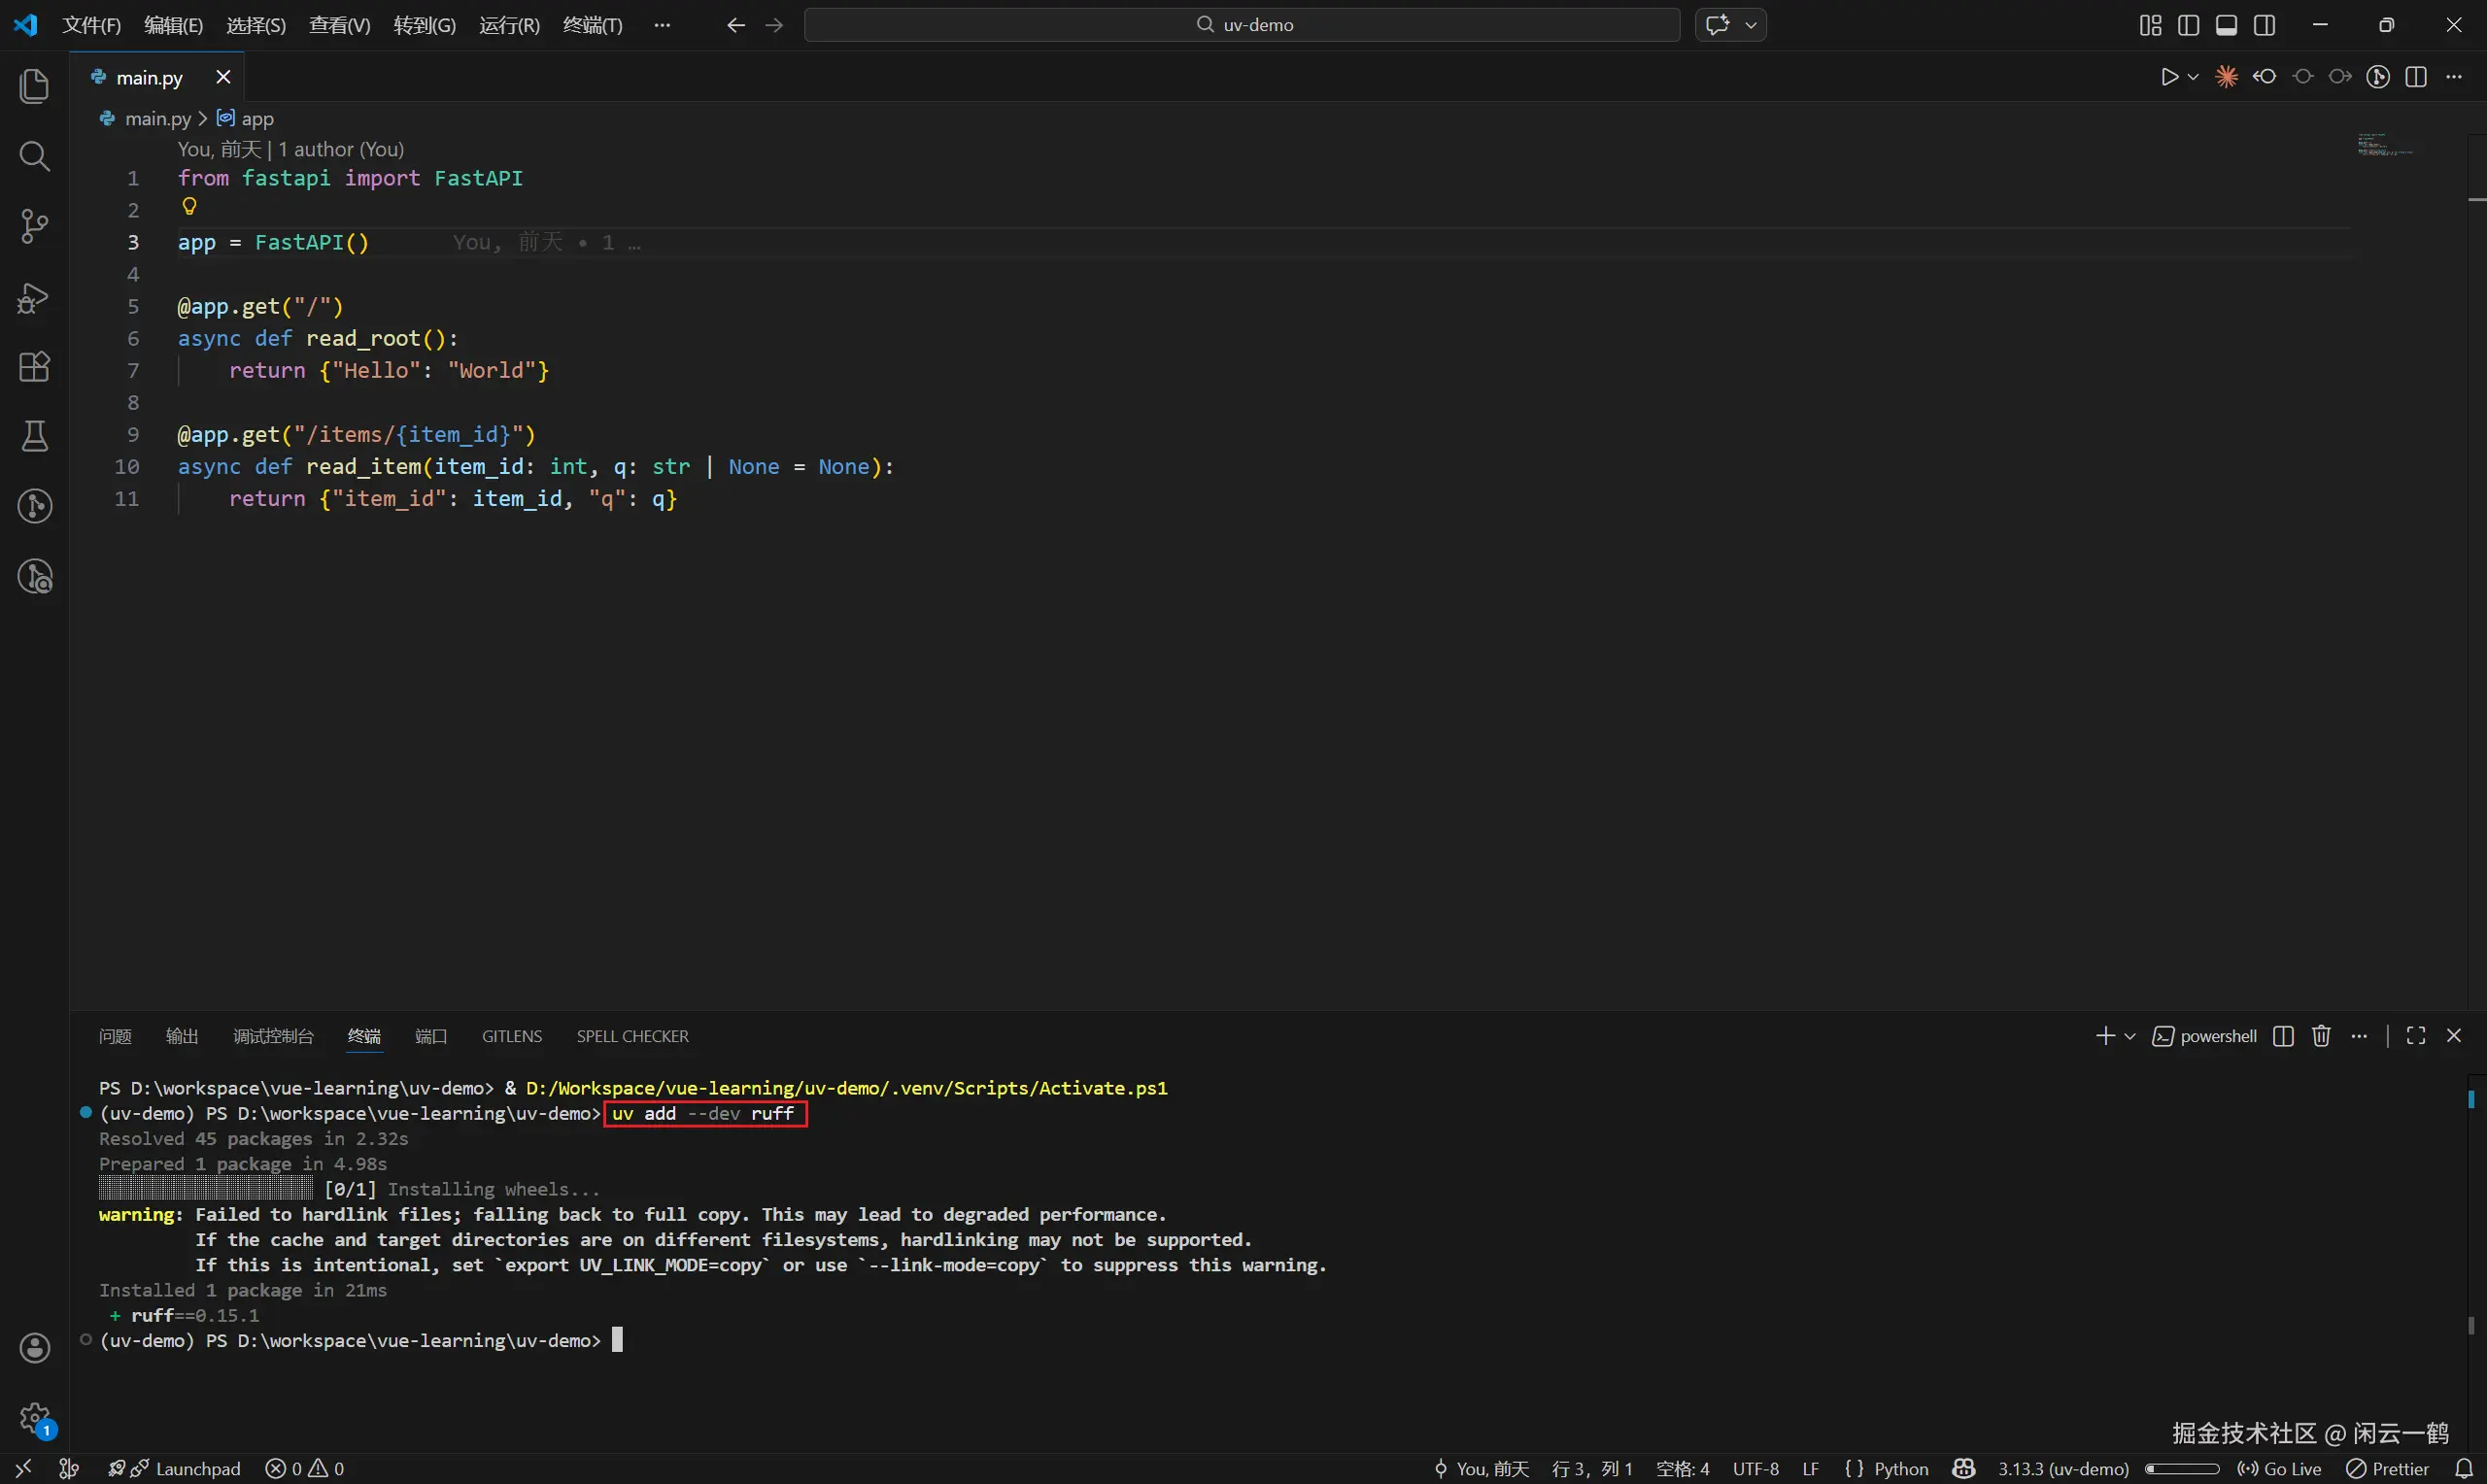Select Python interpreter 3.13.3 (uv-demo)

point(2062,1468)
